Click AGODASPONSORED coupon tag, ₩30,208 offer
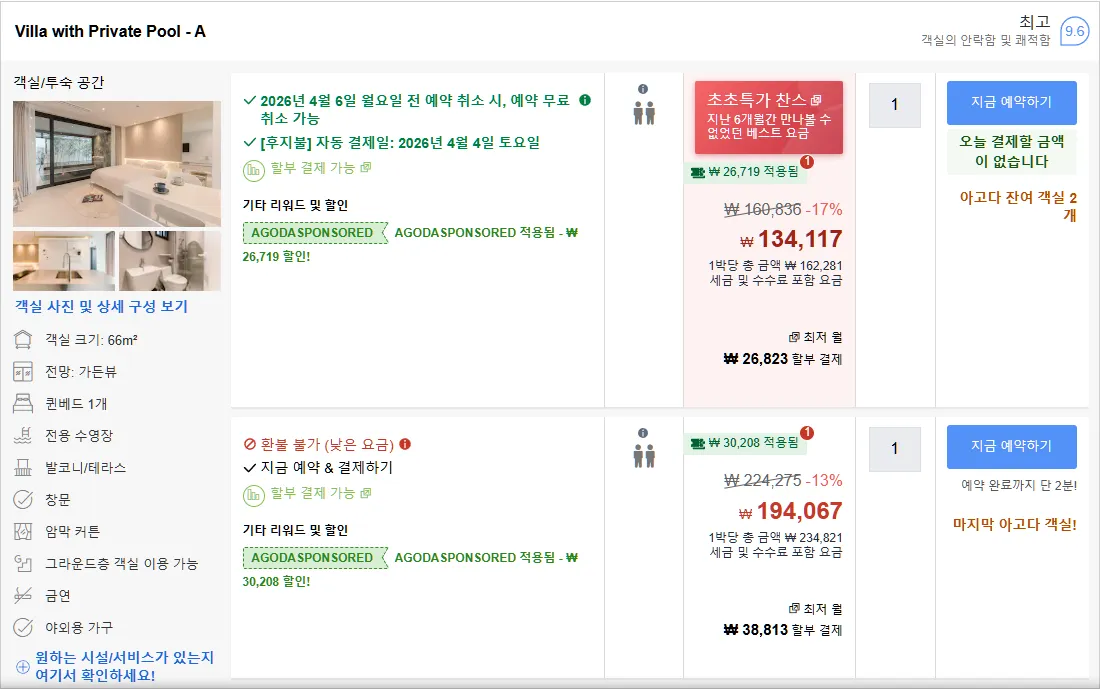 [x=315, y=558]
